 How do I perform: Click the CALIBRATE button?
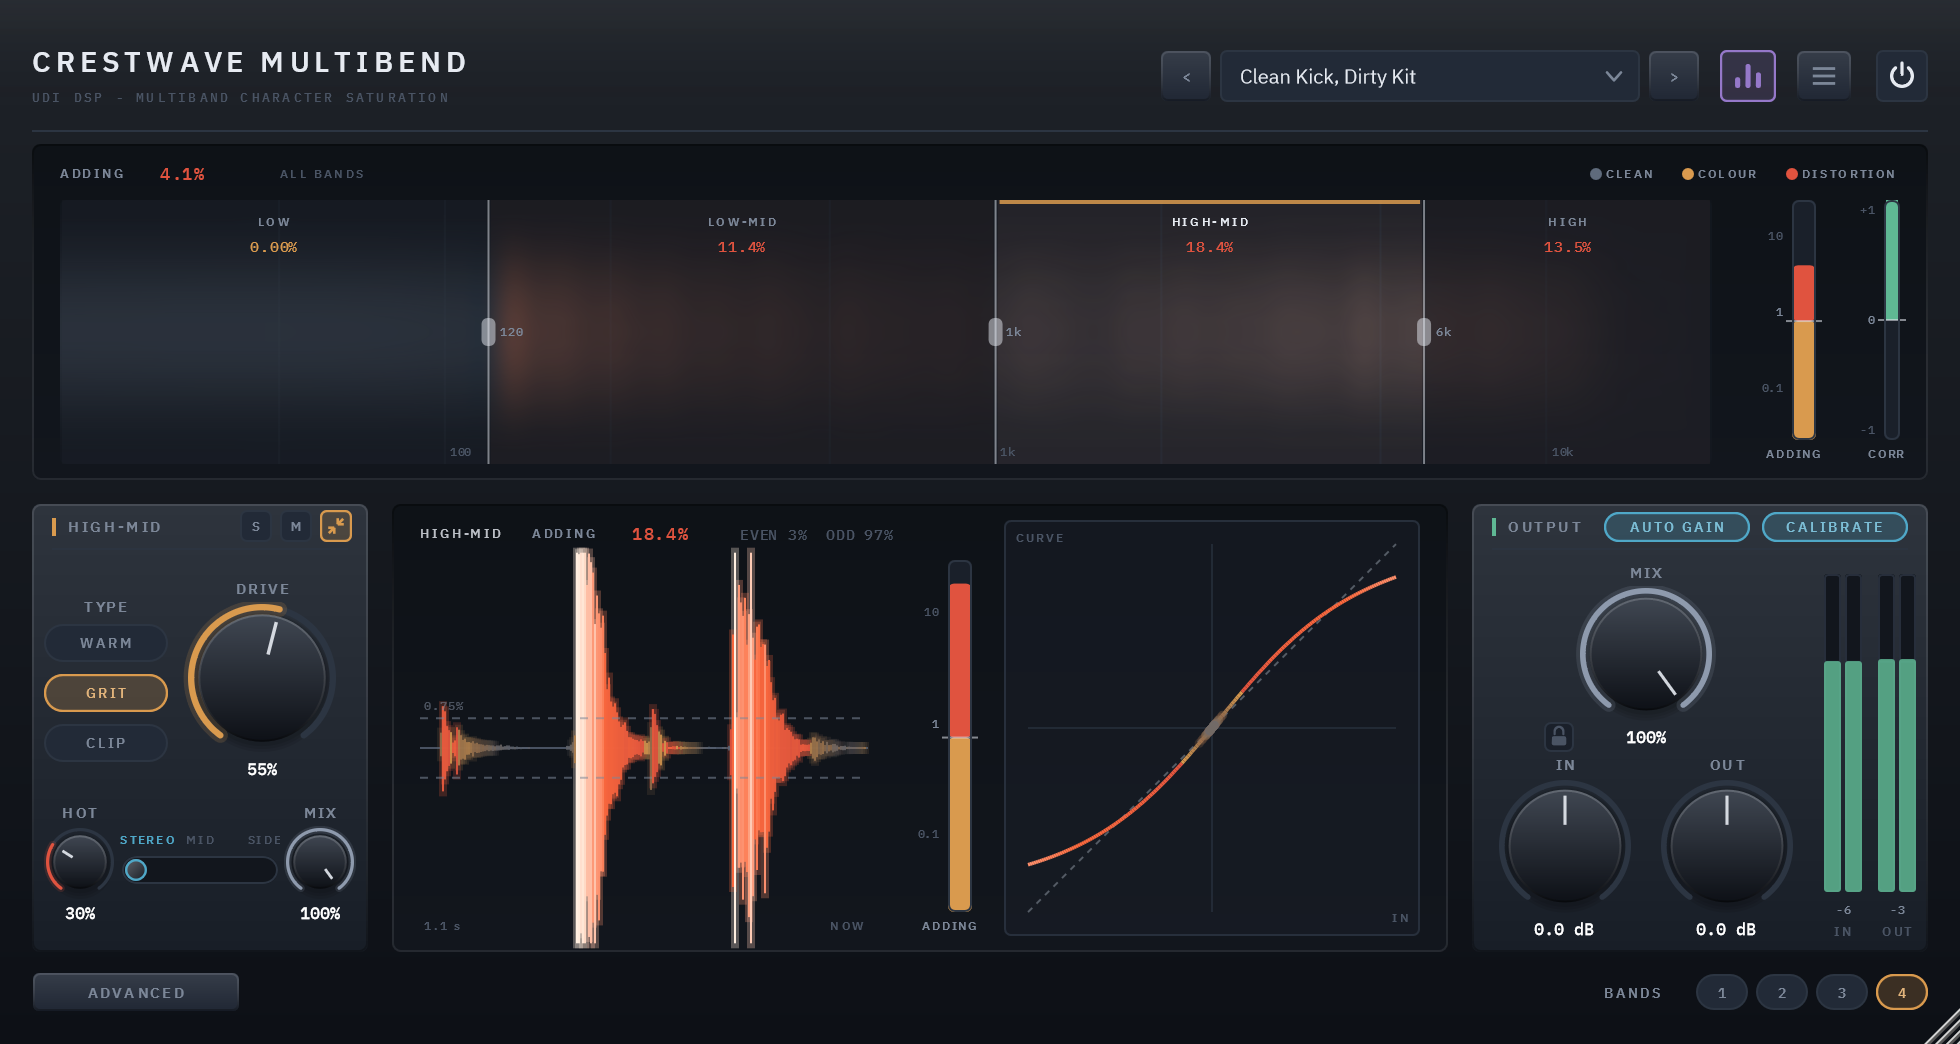point(1834,527)
